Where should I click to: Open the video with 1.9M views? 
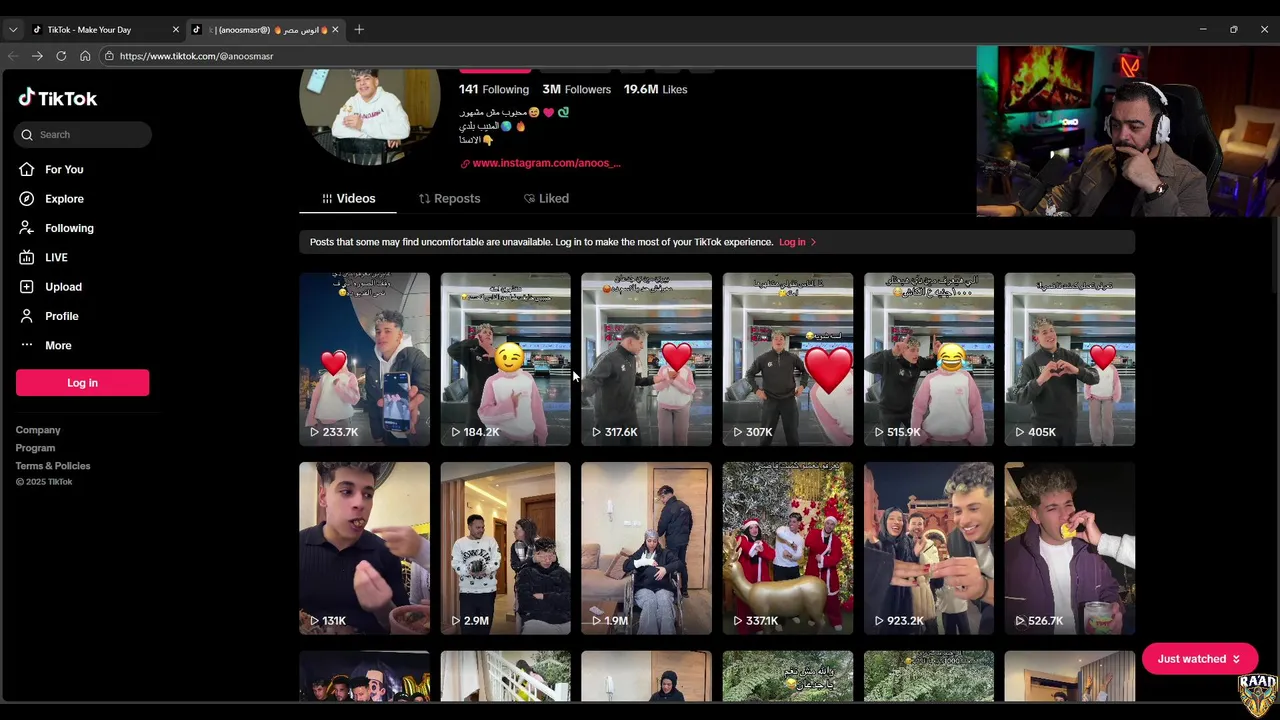646,548
